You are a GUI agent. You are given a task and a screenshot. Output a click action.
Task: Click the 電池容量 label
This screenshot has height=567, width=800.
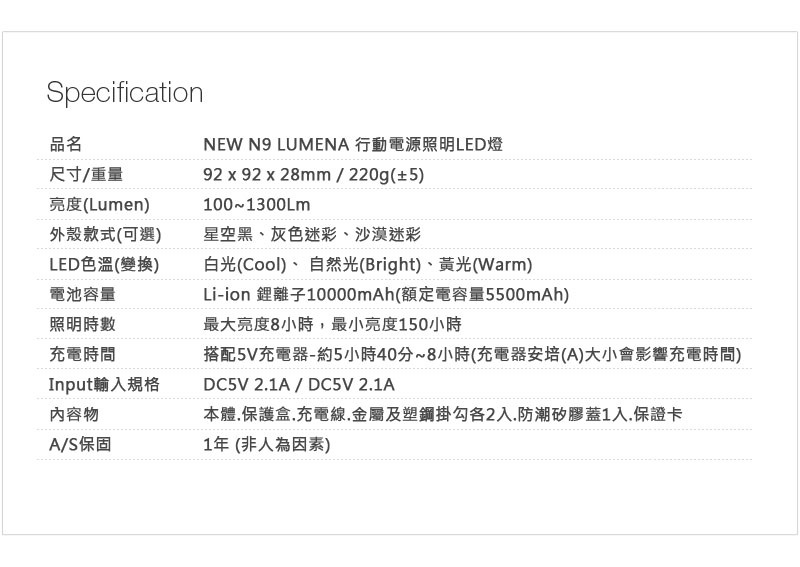click(82, 295)
